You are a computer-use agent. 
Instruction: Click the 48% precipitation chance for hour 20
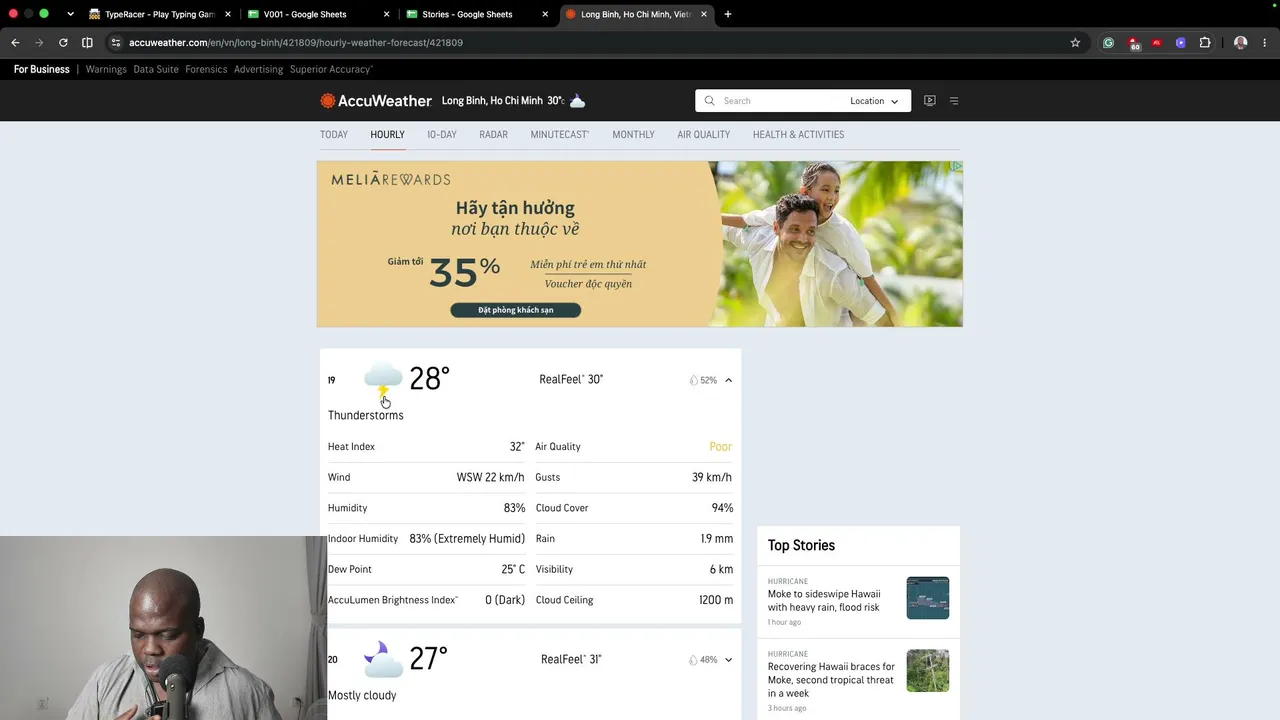[x=703, y=660]
